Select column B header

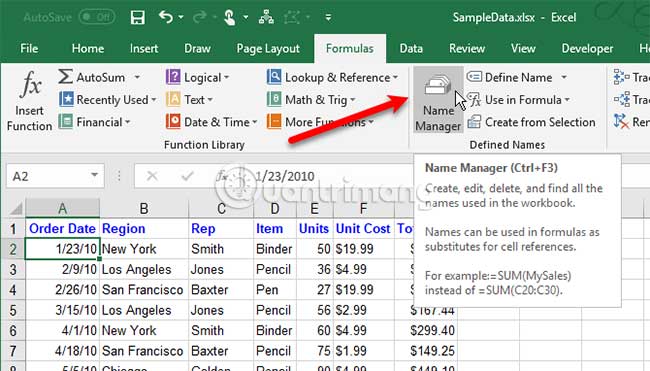click(x=144, y=208)
